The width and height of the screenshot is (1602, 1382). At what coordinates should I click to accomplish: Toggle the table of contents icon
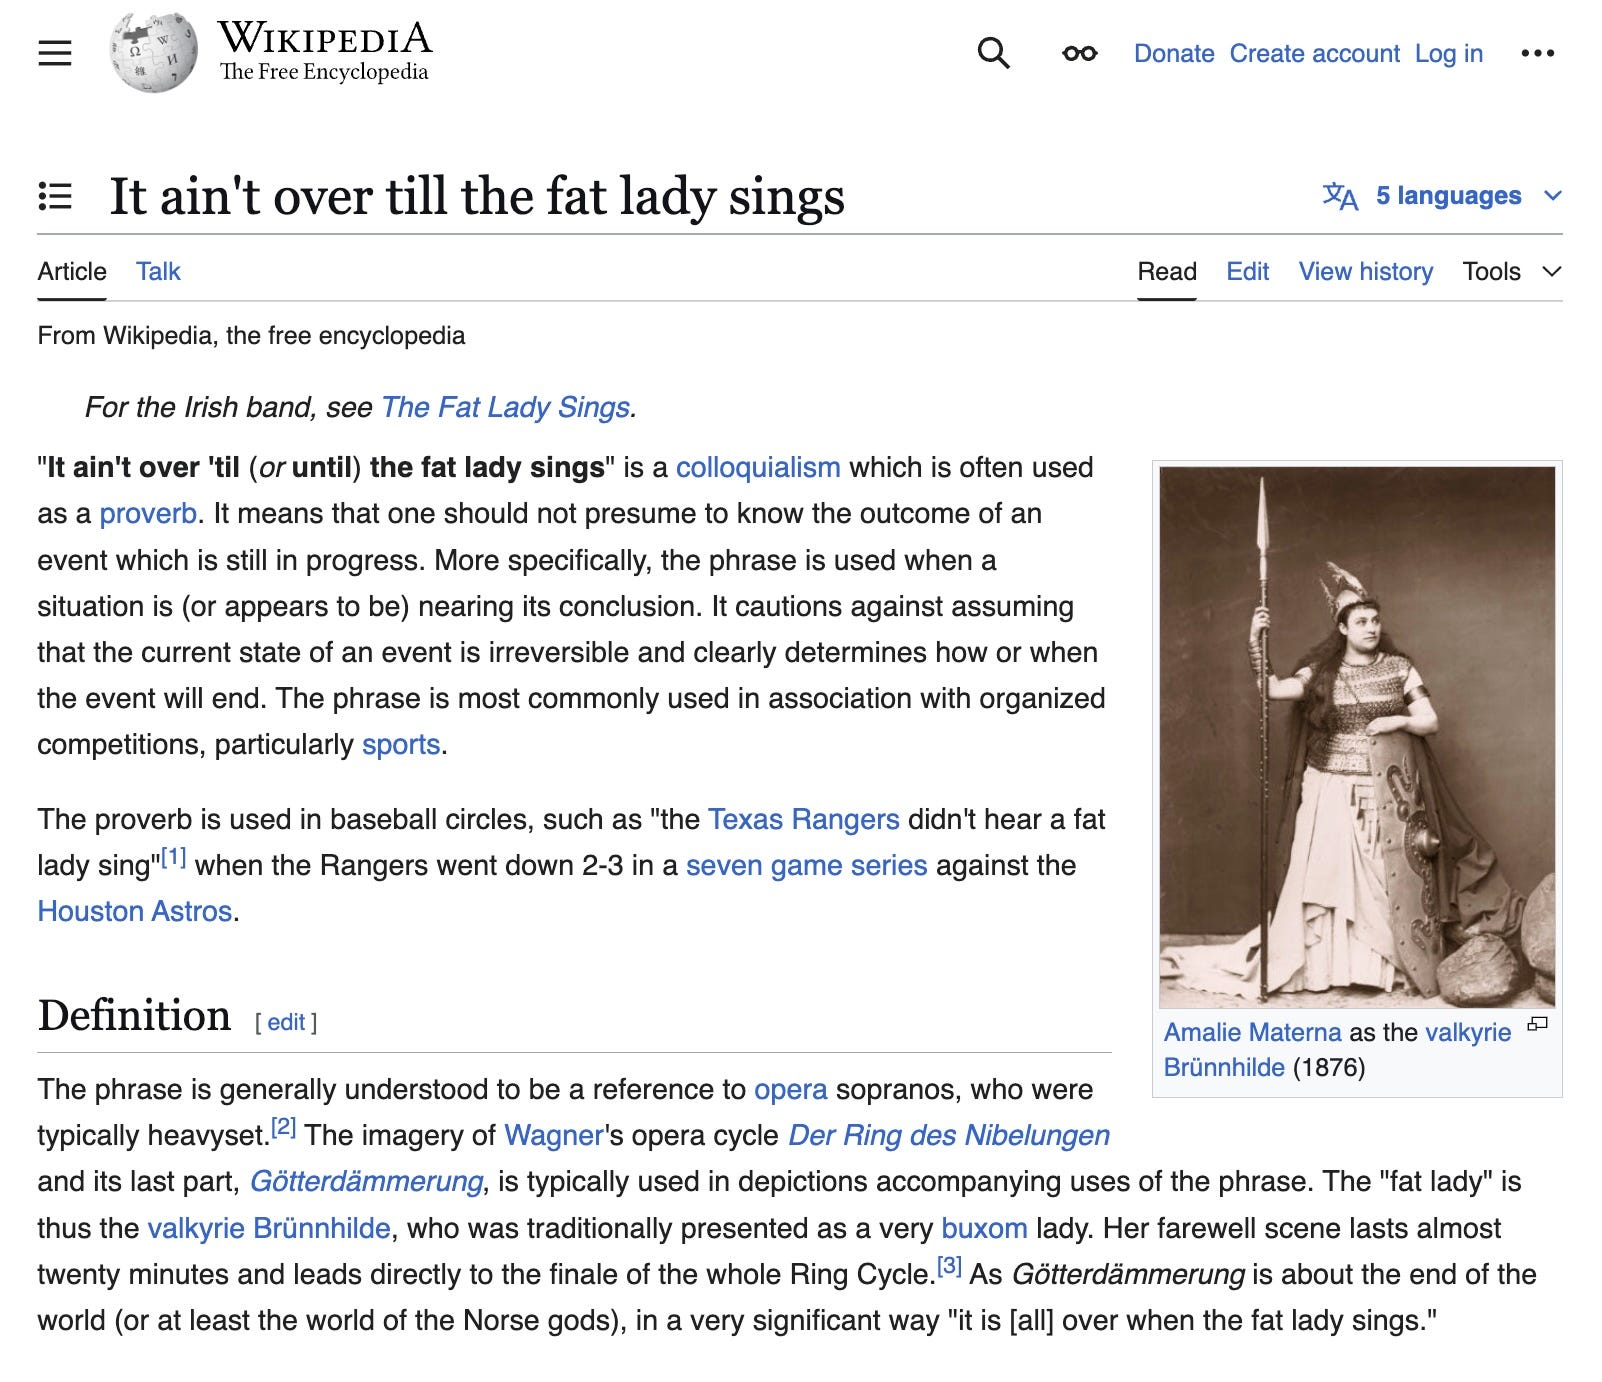(55, 196)
